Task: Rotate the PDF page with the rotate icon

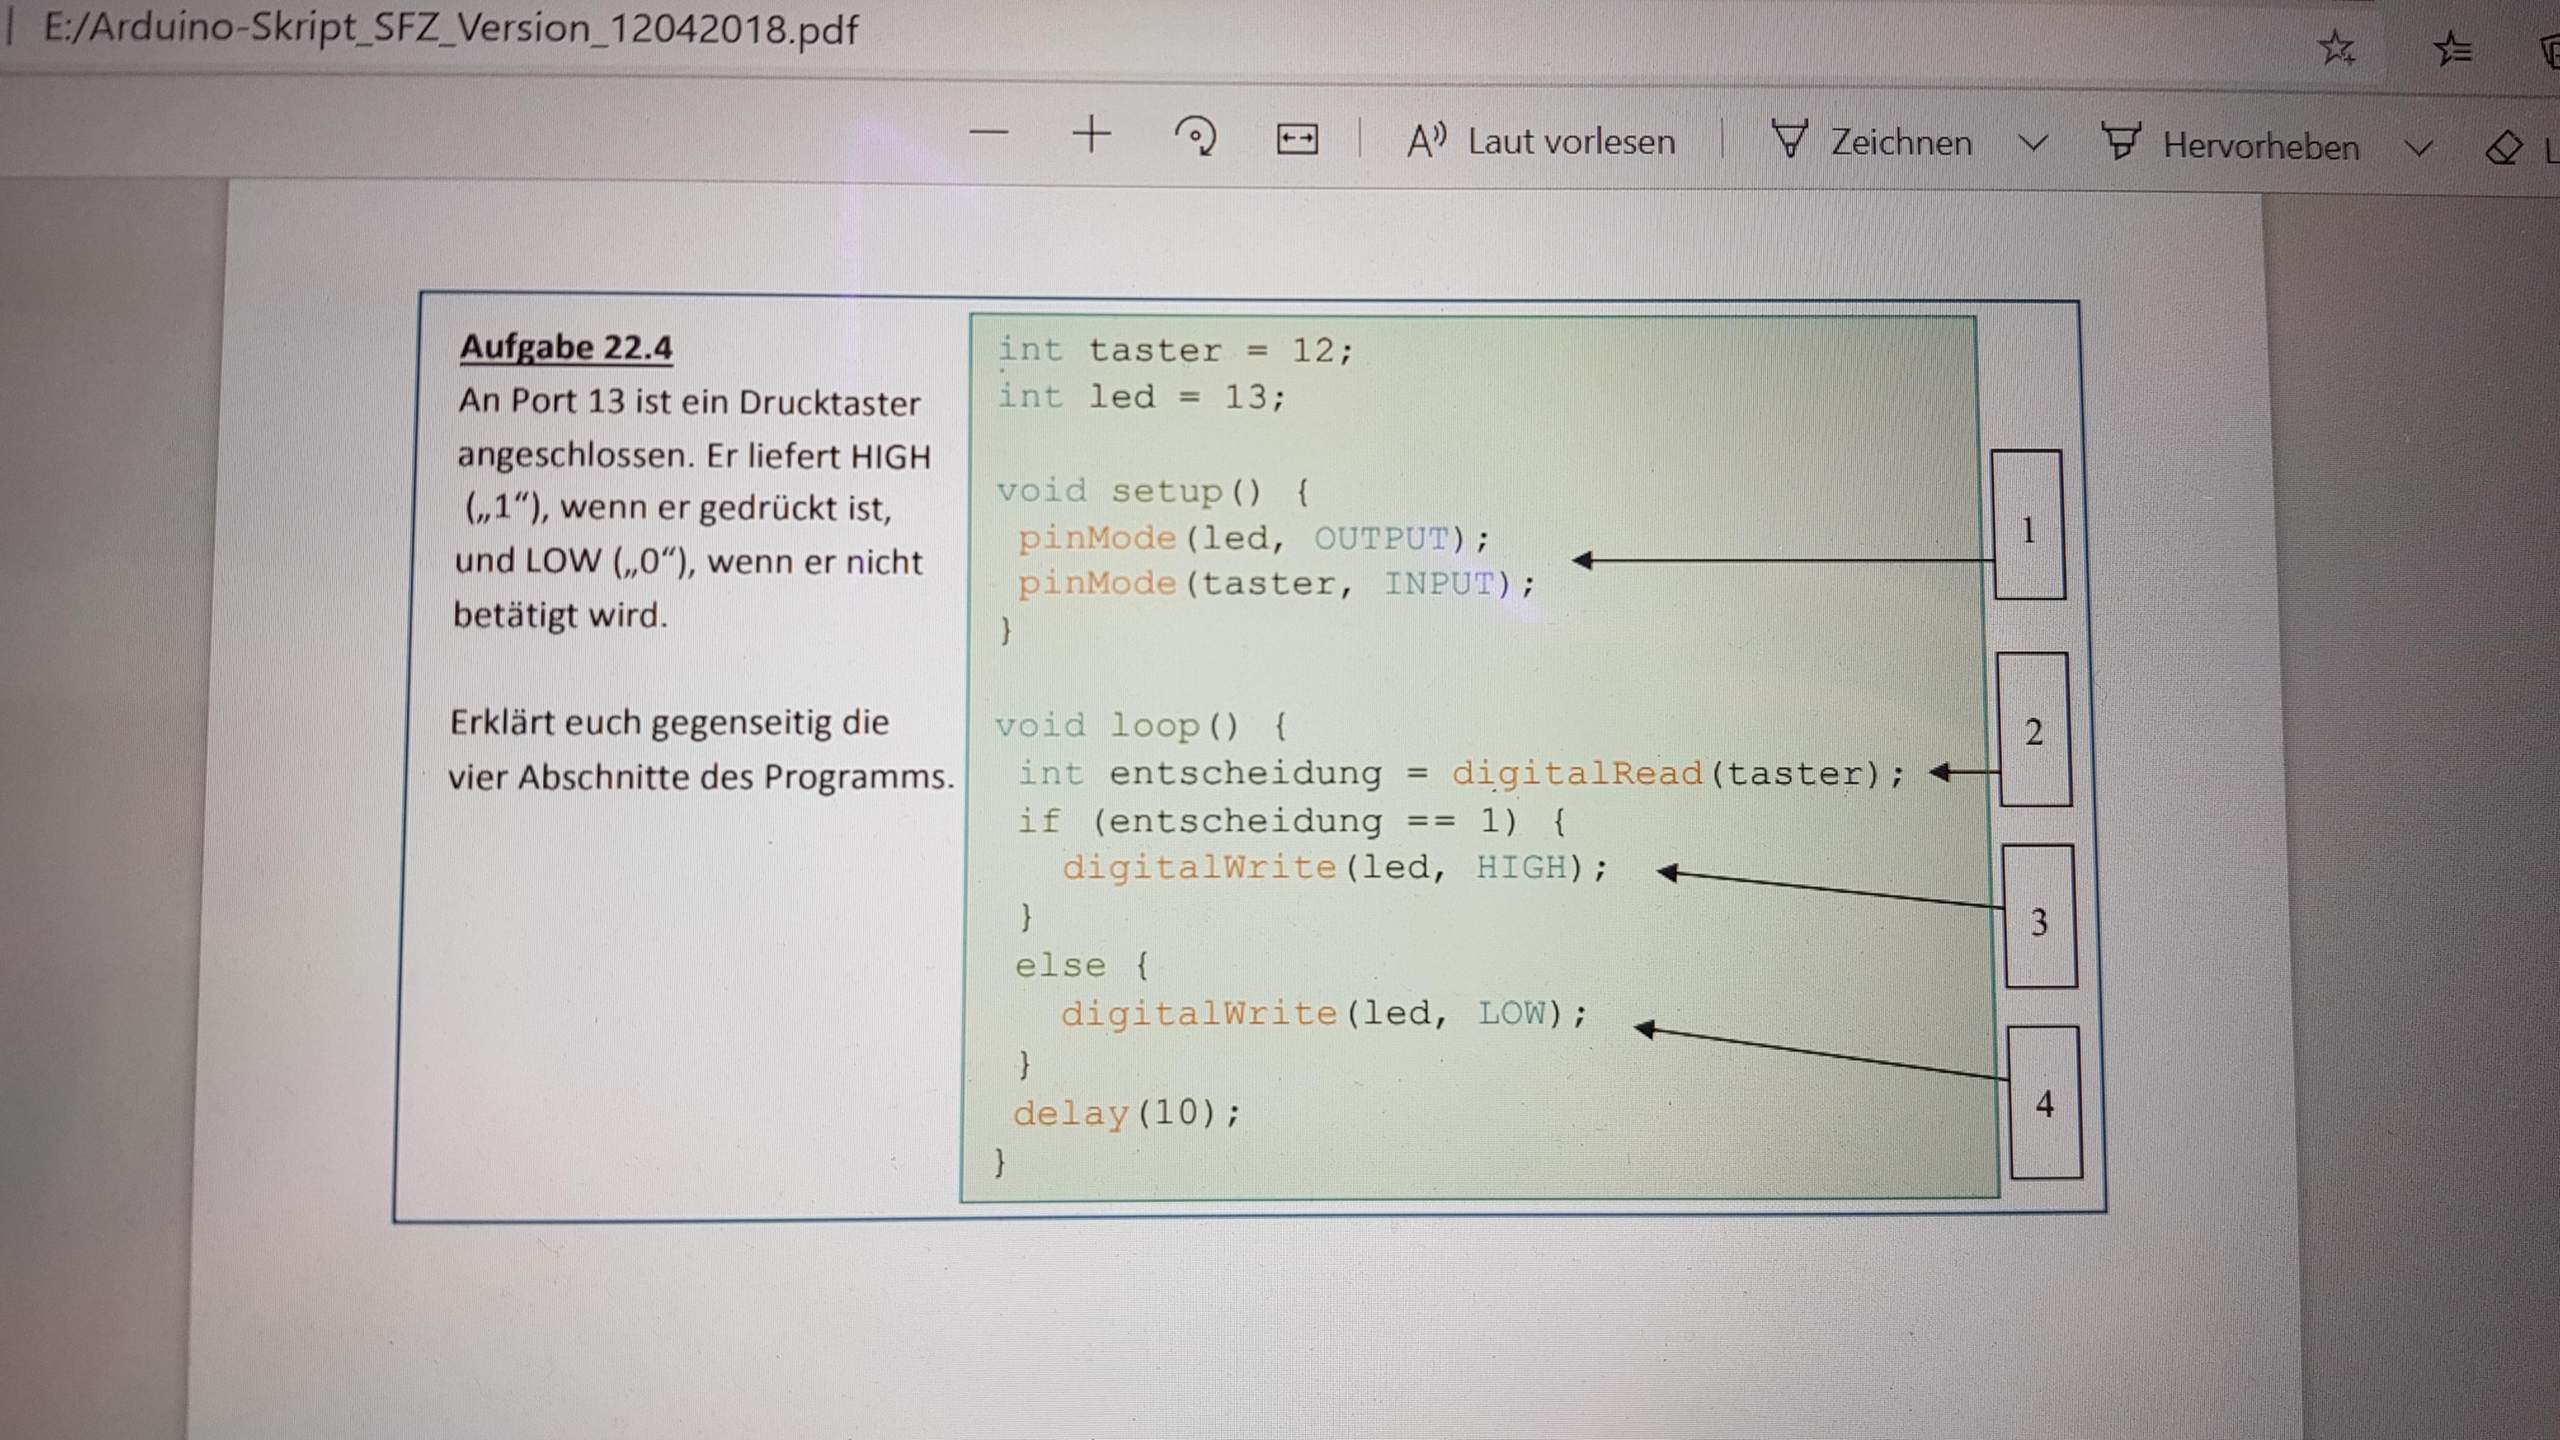Action: coord(1197,137)
